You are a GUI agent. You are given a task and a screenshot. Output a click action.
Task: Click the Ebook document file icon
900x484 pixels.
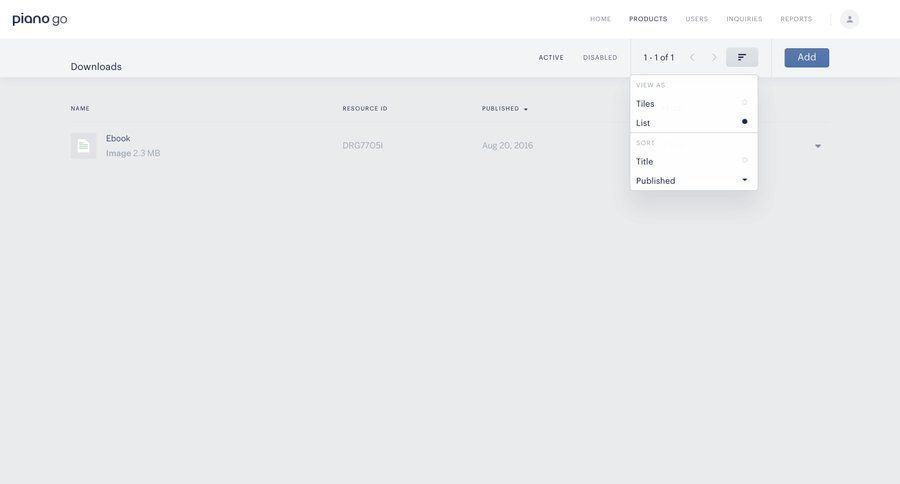[x=83, y=146]
